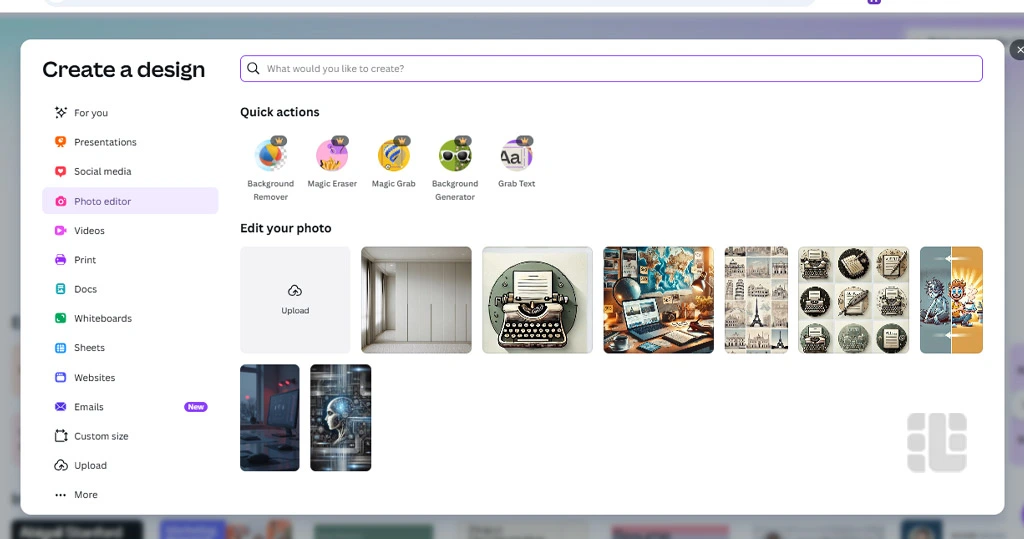Open the Background Generator quick action
This screenshot has width=1024, height=539.
pyautogui.click(x=455, y=156)
